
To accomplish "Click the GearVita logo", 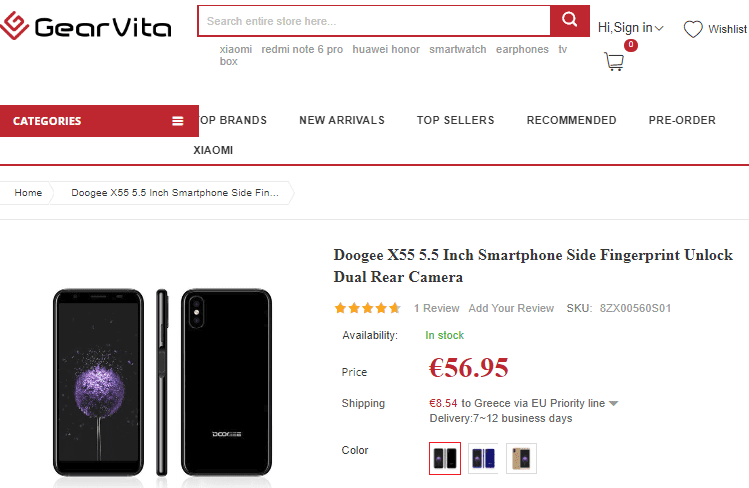I will (86, 26).
